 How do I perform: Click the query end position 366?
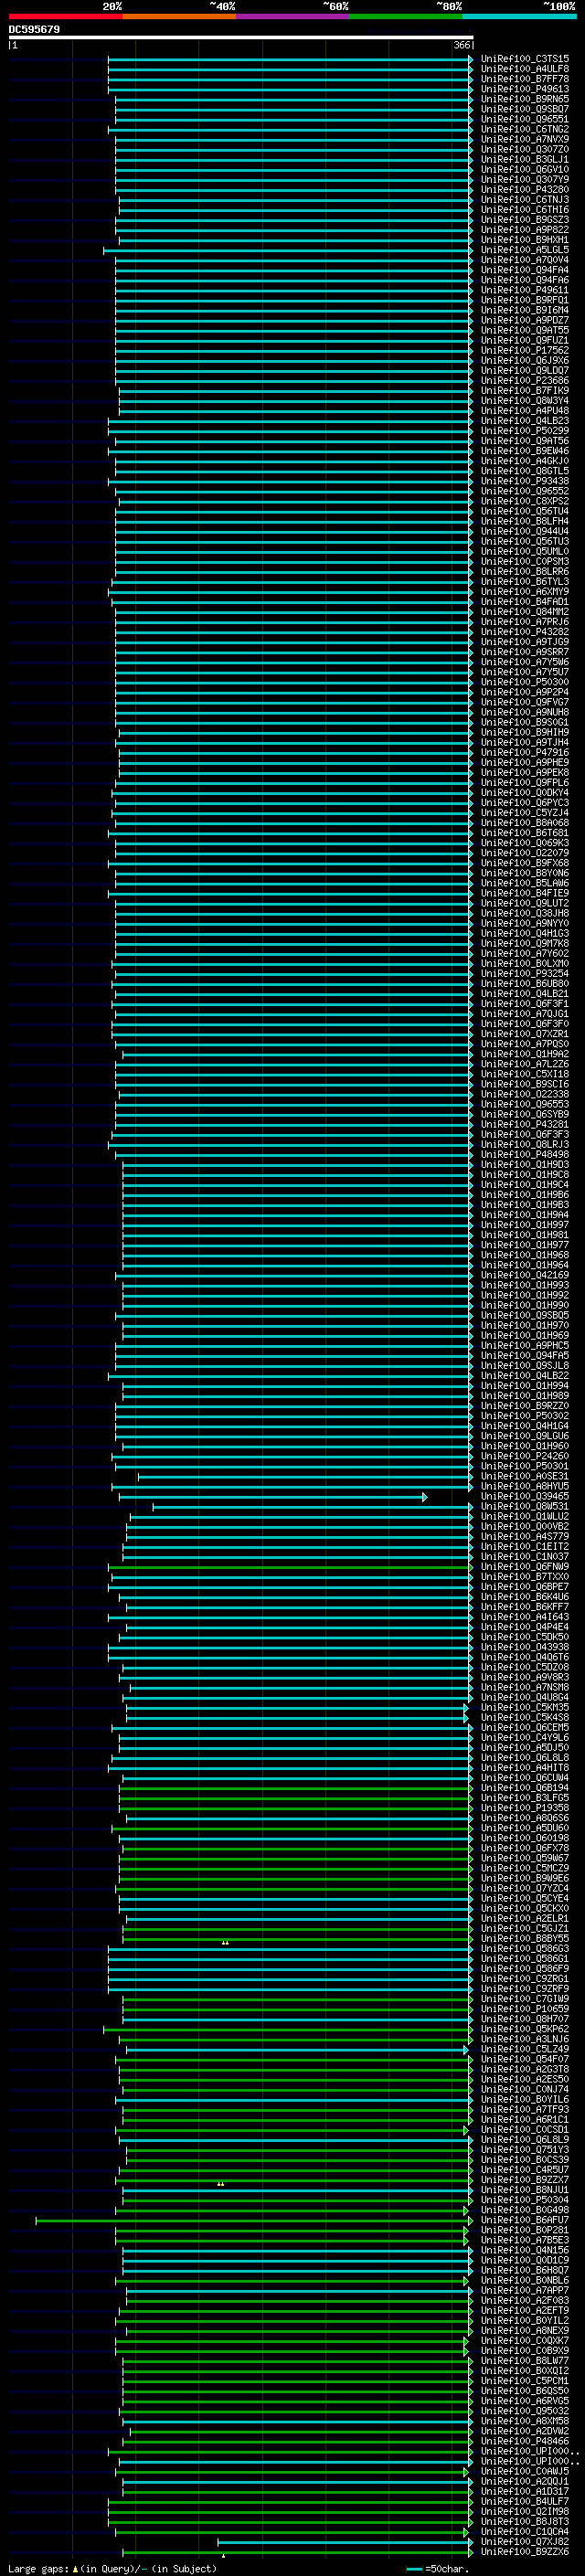point(462,45)
